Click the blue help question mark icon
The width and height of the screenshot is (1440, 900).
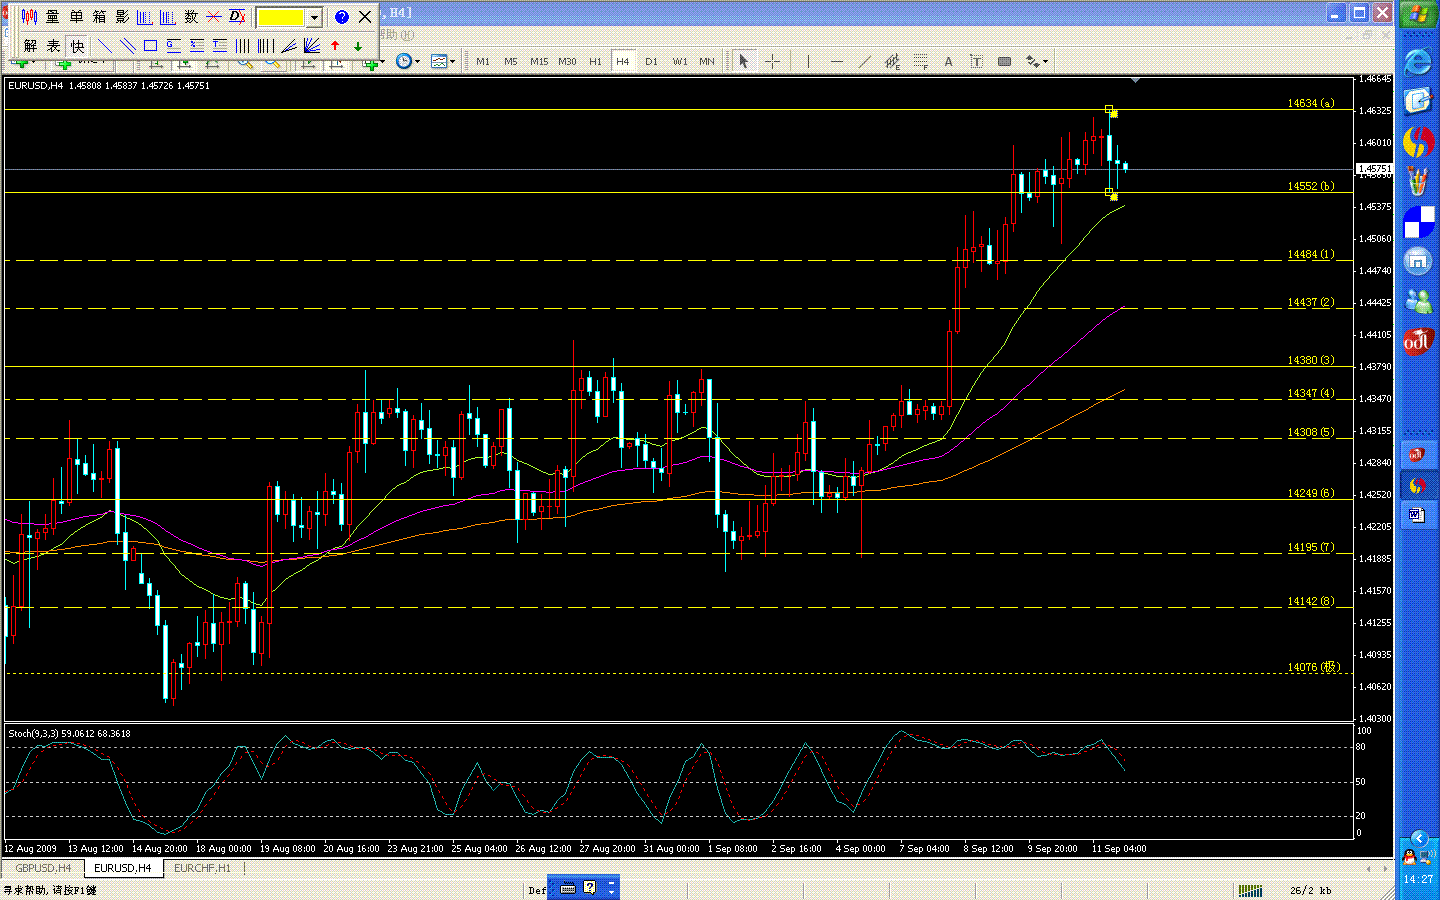(342, 17)
